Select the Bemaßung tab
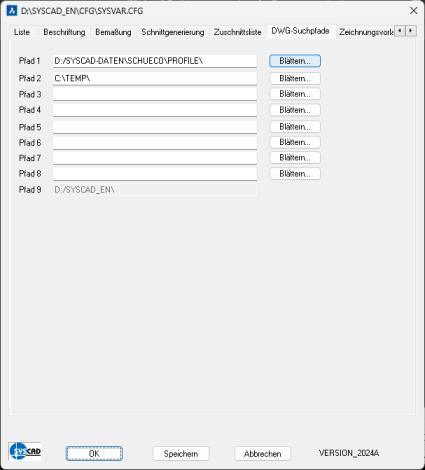425x470 pixels. (113, 32)
